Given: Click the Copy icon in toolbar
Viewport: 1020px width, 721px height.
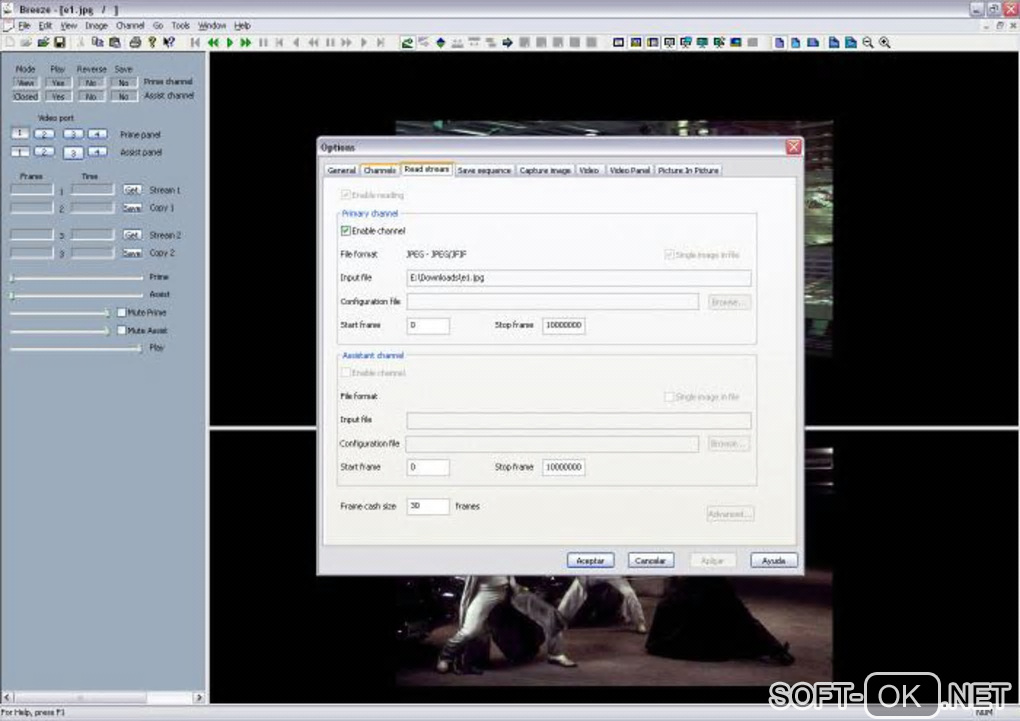Looking at the screenshot, I should pos(98,42).
